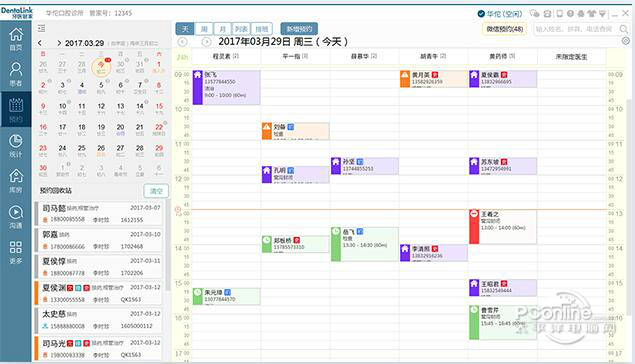The height and width of the screenshot is (364, 635).
Task: Toggle the 24h time display
Action: pos(182,57)
